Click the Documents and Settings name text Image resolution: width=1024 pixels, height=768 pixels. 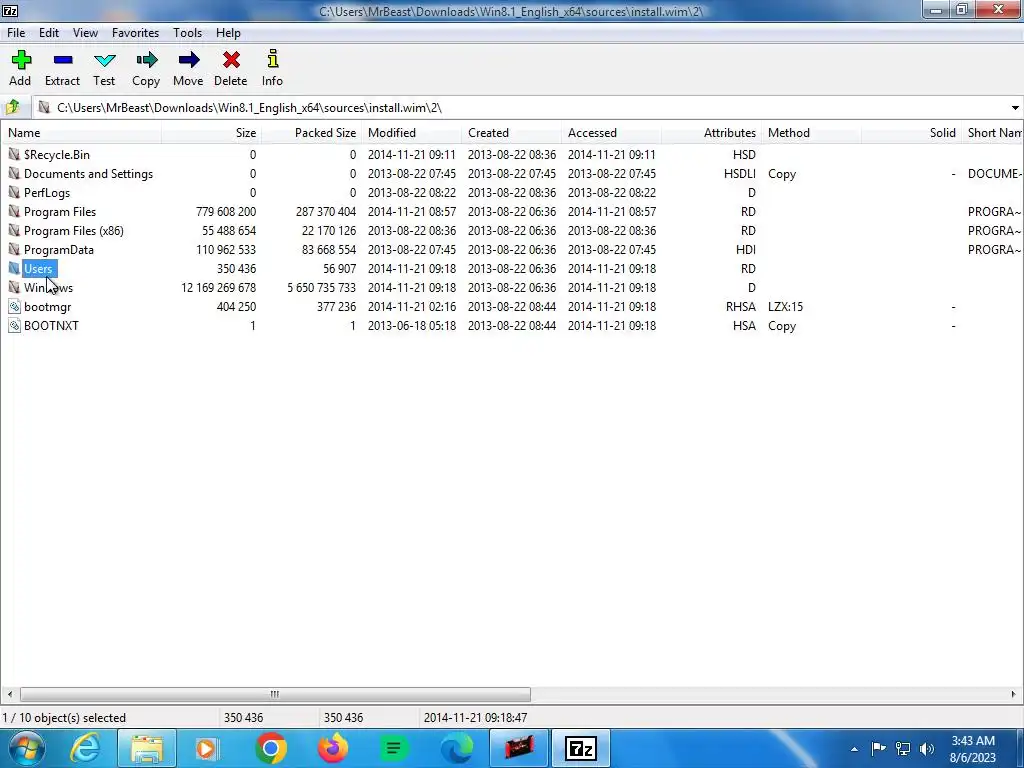tap(88, 174)
